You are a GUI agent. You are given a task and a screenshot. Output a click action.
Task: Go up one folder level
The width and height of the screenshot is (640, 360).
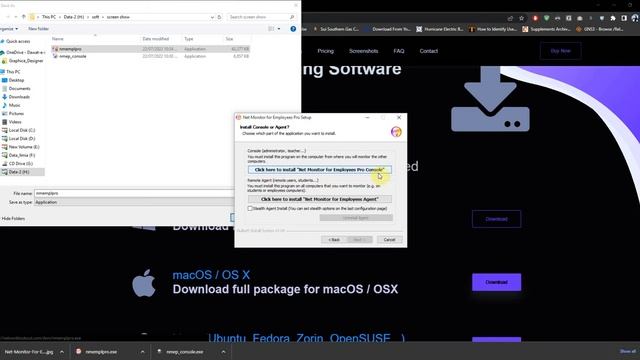24,17
